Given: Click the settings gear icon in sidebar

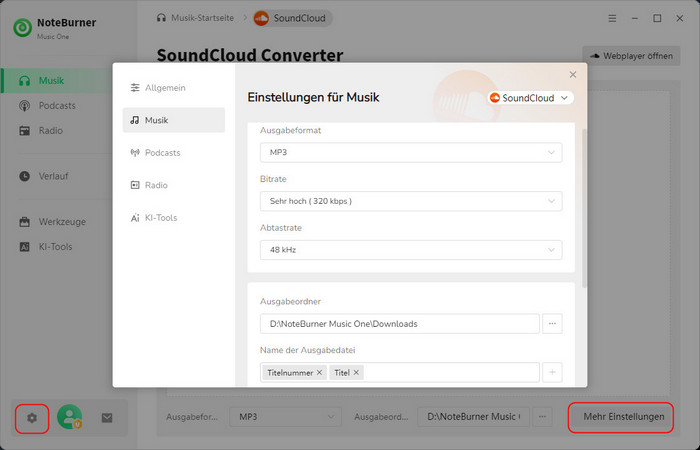Looking at the screenshot, I should (32, 417).
